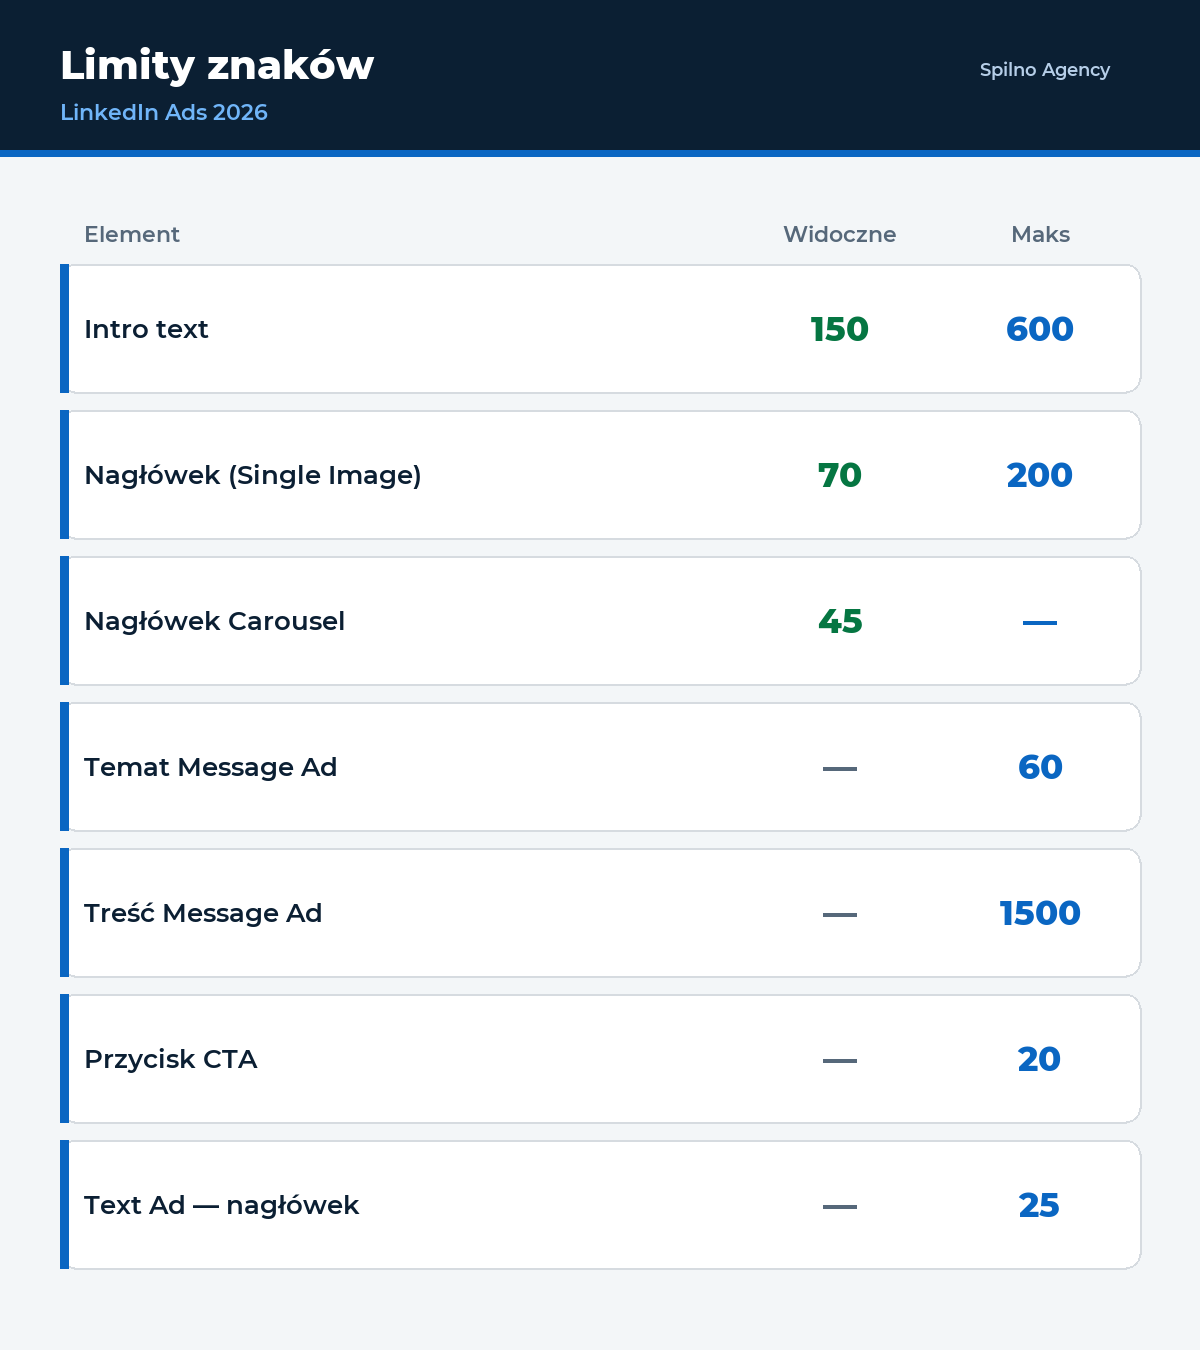
Task: Click the Spilno Agency label
Action: tap(1045, 70)
